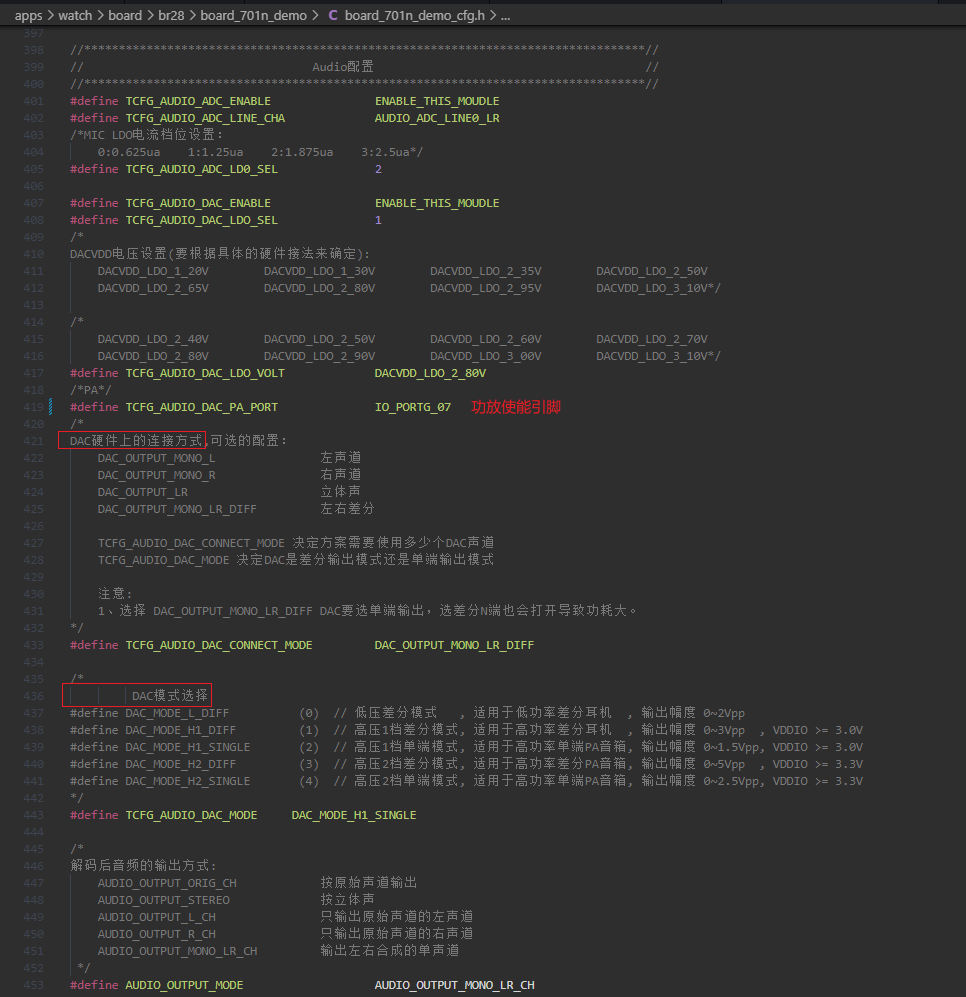Open the 'apps' breadcrumb folder

tap(29, 15)
